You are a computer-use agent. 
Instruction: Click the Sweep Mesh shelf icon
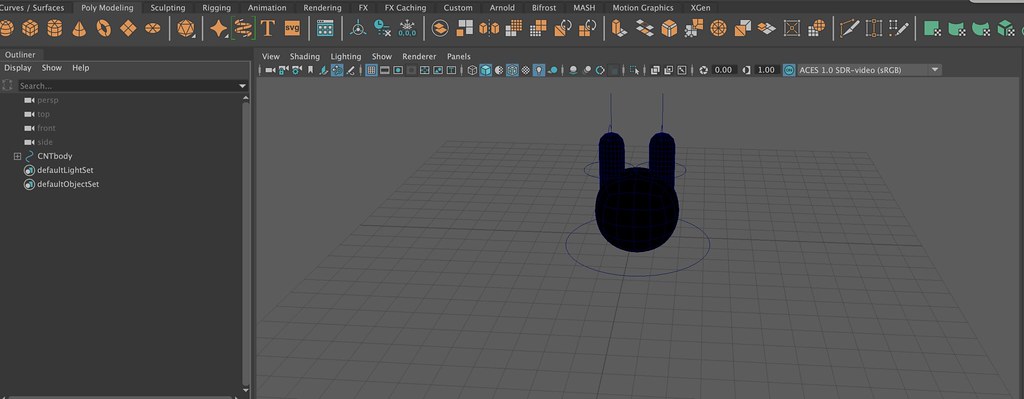click(x=243, y=28)
